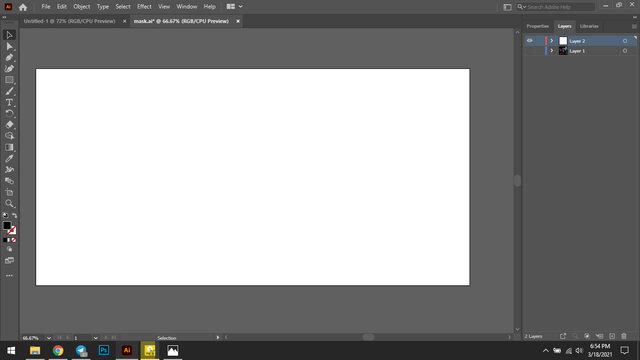
Task: Select the Blend tool
Action: click(x=9, y=181)
